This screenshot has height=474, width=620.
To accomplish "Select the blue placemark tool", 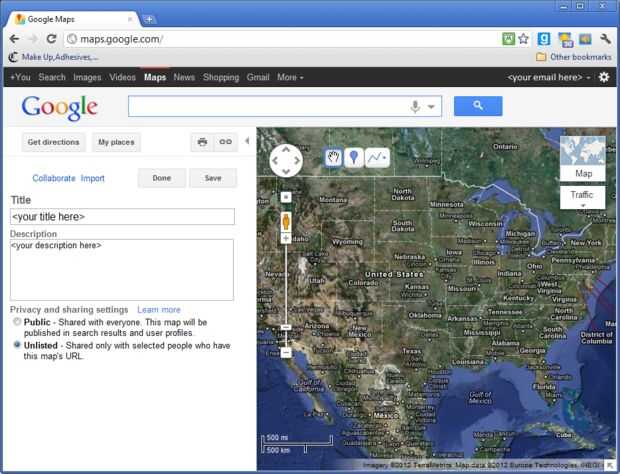I will pos(354,157).
